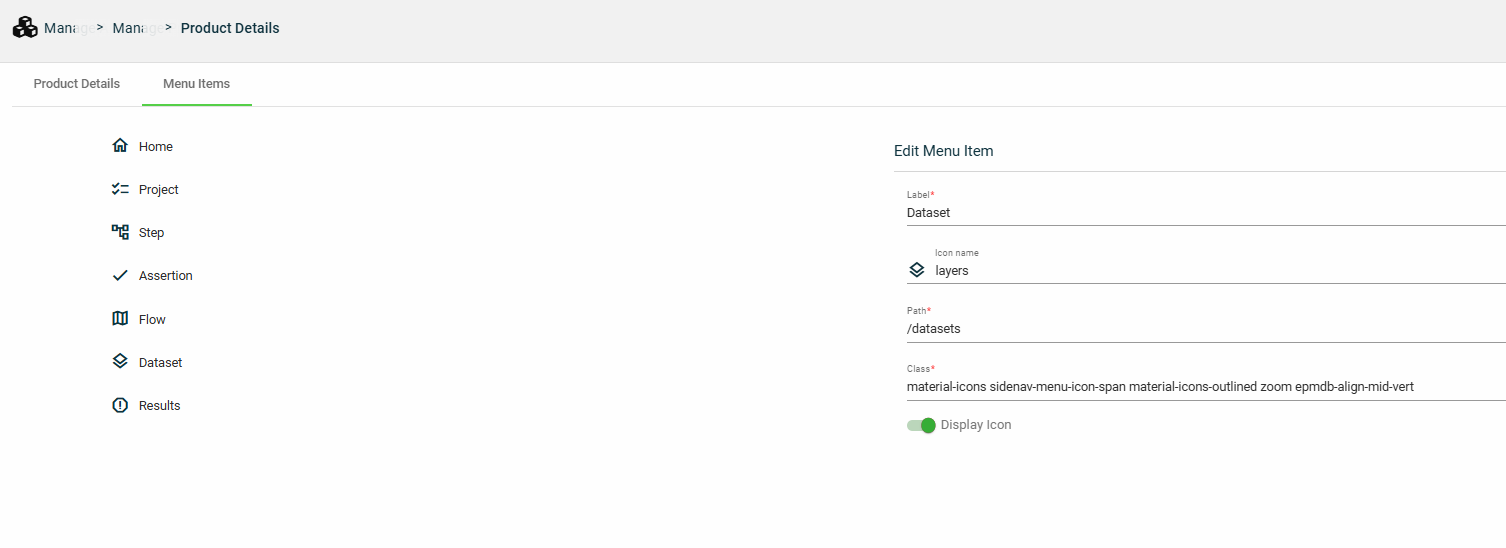Go to the first Manage breadcrumb link
The height and width of the screenshot is (548, 1506).
tap(61, 28)
